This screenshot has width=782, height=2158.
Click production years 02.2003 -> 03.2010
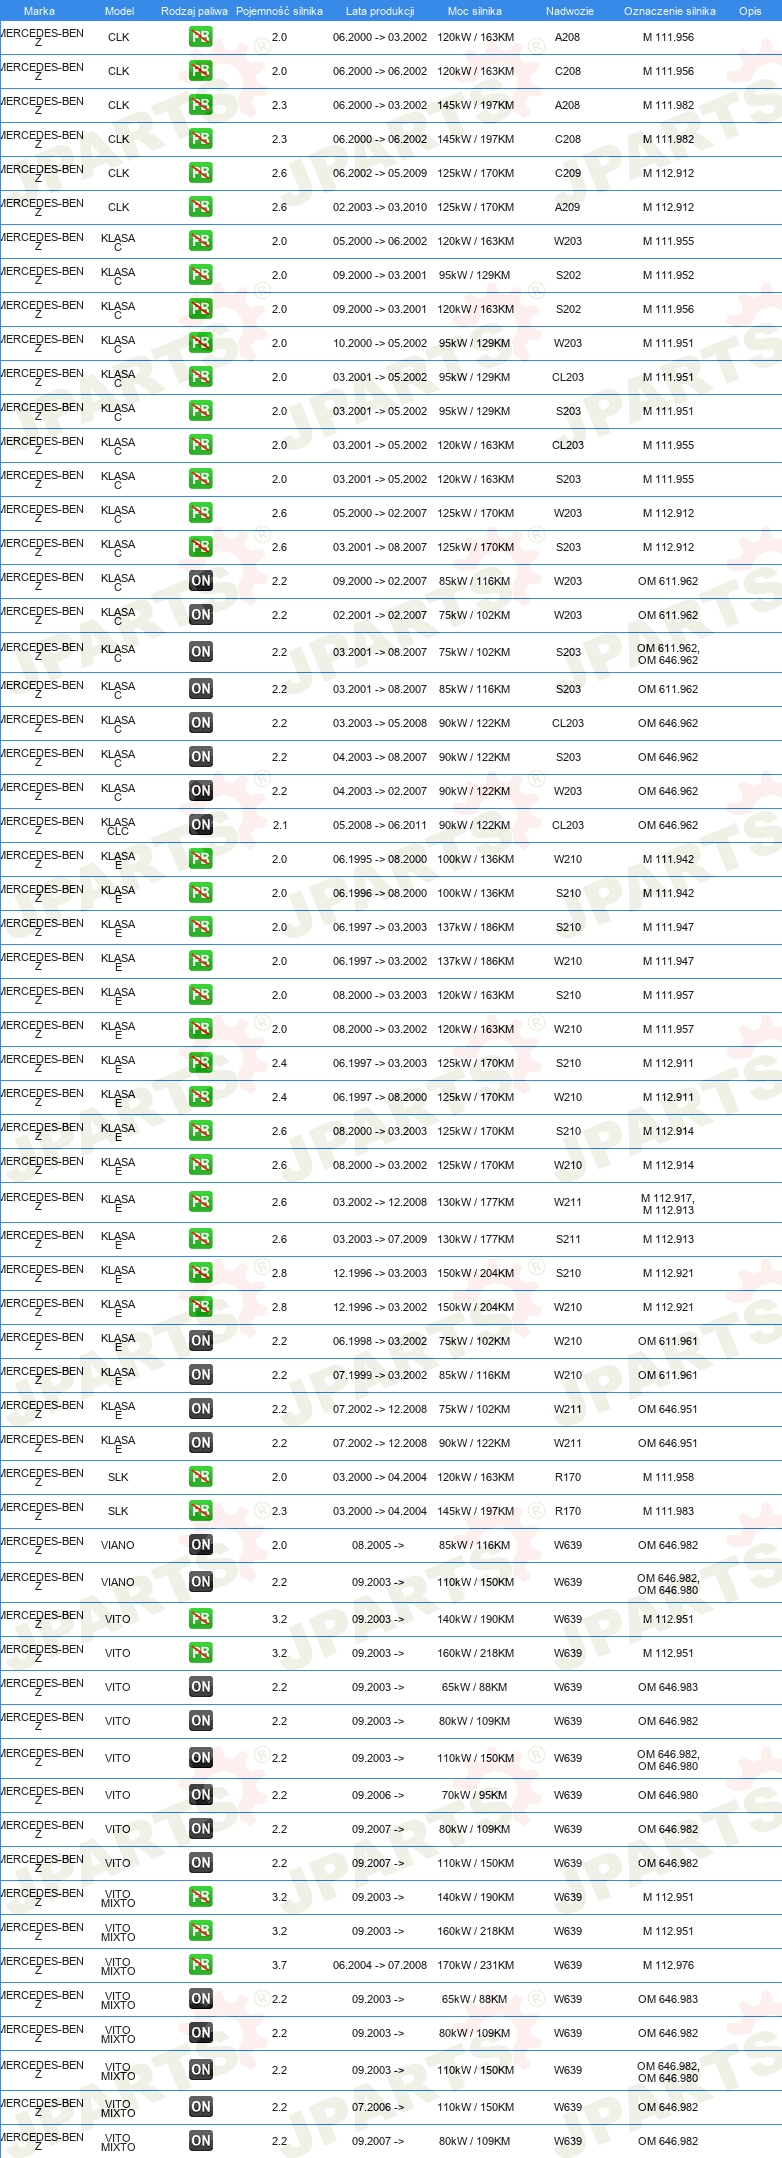tap(380, 207)
